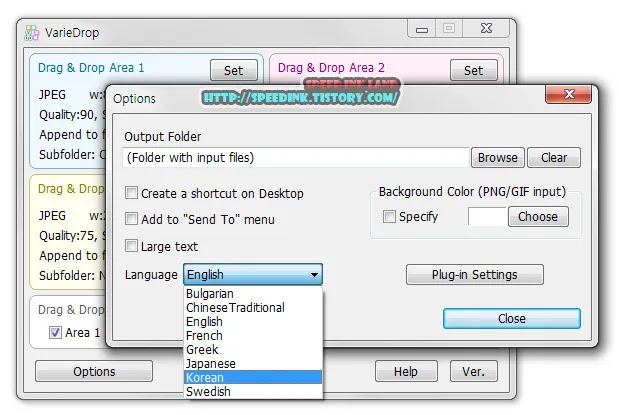This screenshot has width=619, height=415.
Task: Select French language option
Action: pos(253,336)
